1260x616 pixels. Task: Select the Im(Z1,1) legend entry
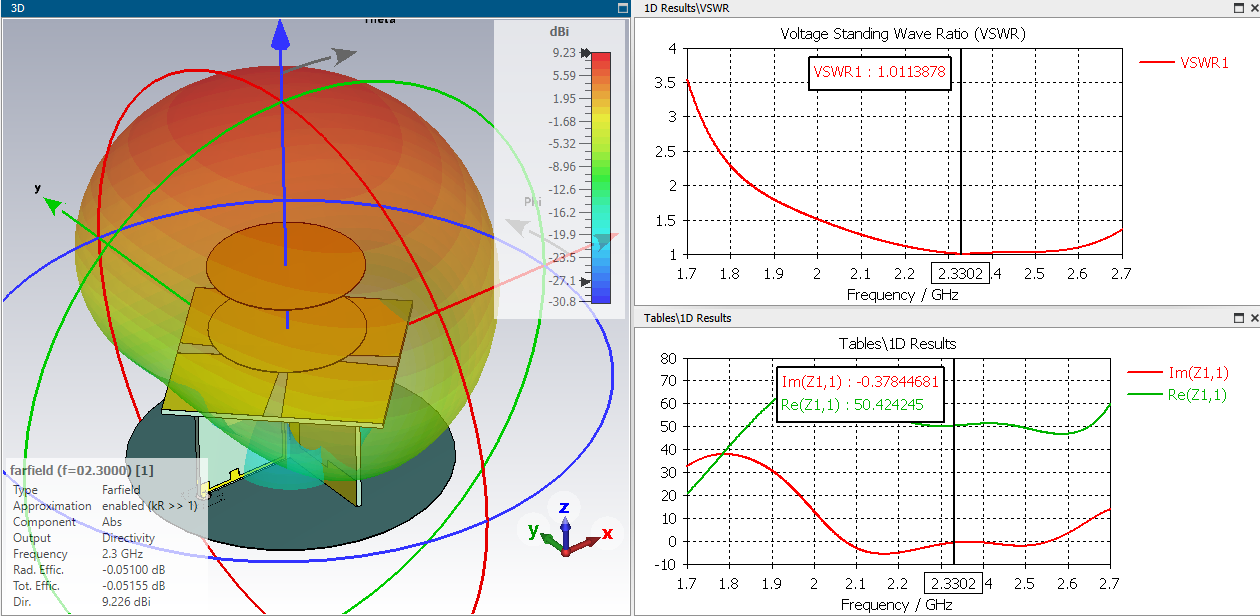click(1178, 373)
